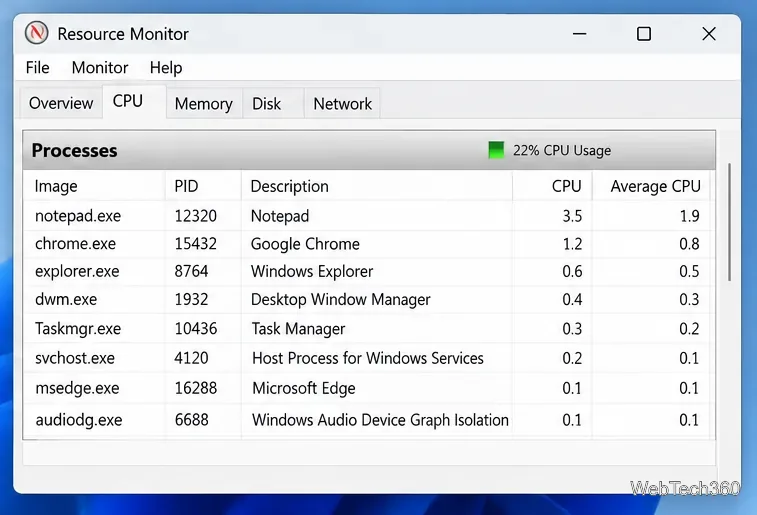Click the 0.4 CPU value for dwm.exe
757x515 pixels.
click(x=572, y=299)
